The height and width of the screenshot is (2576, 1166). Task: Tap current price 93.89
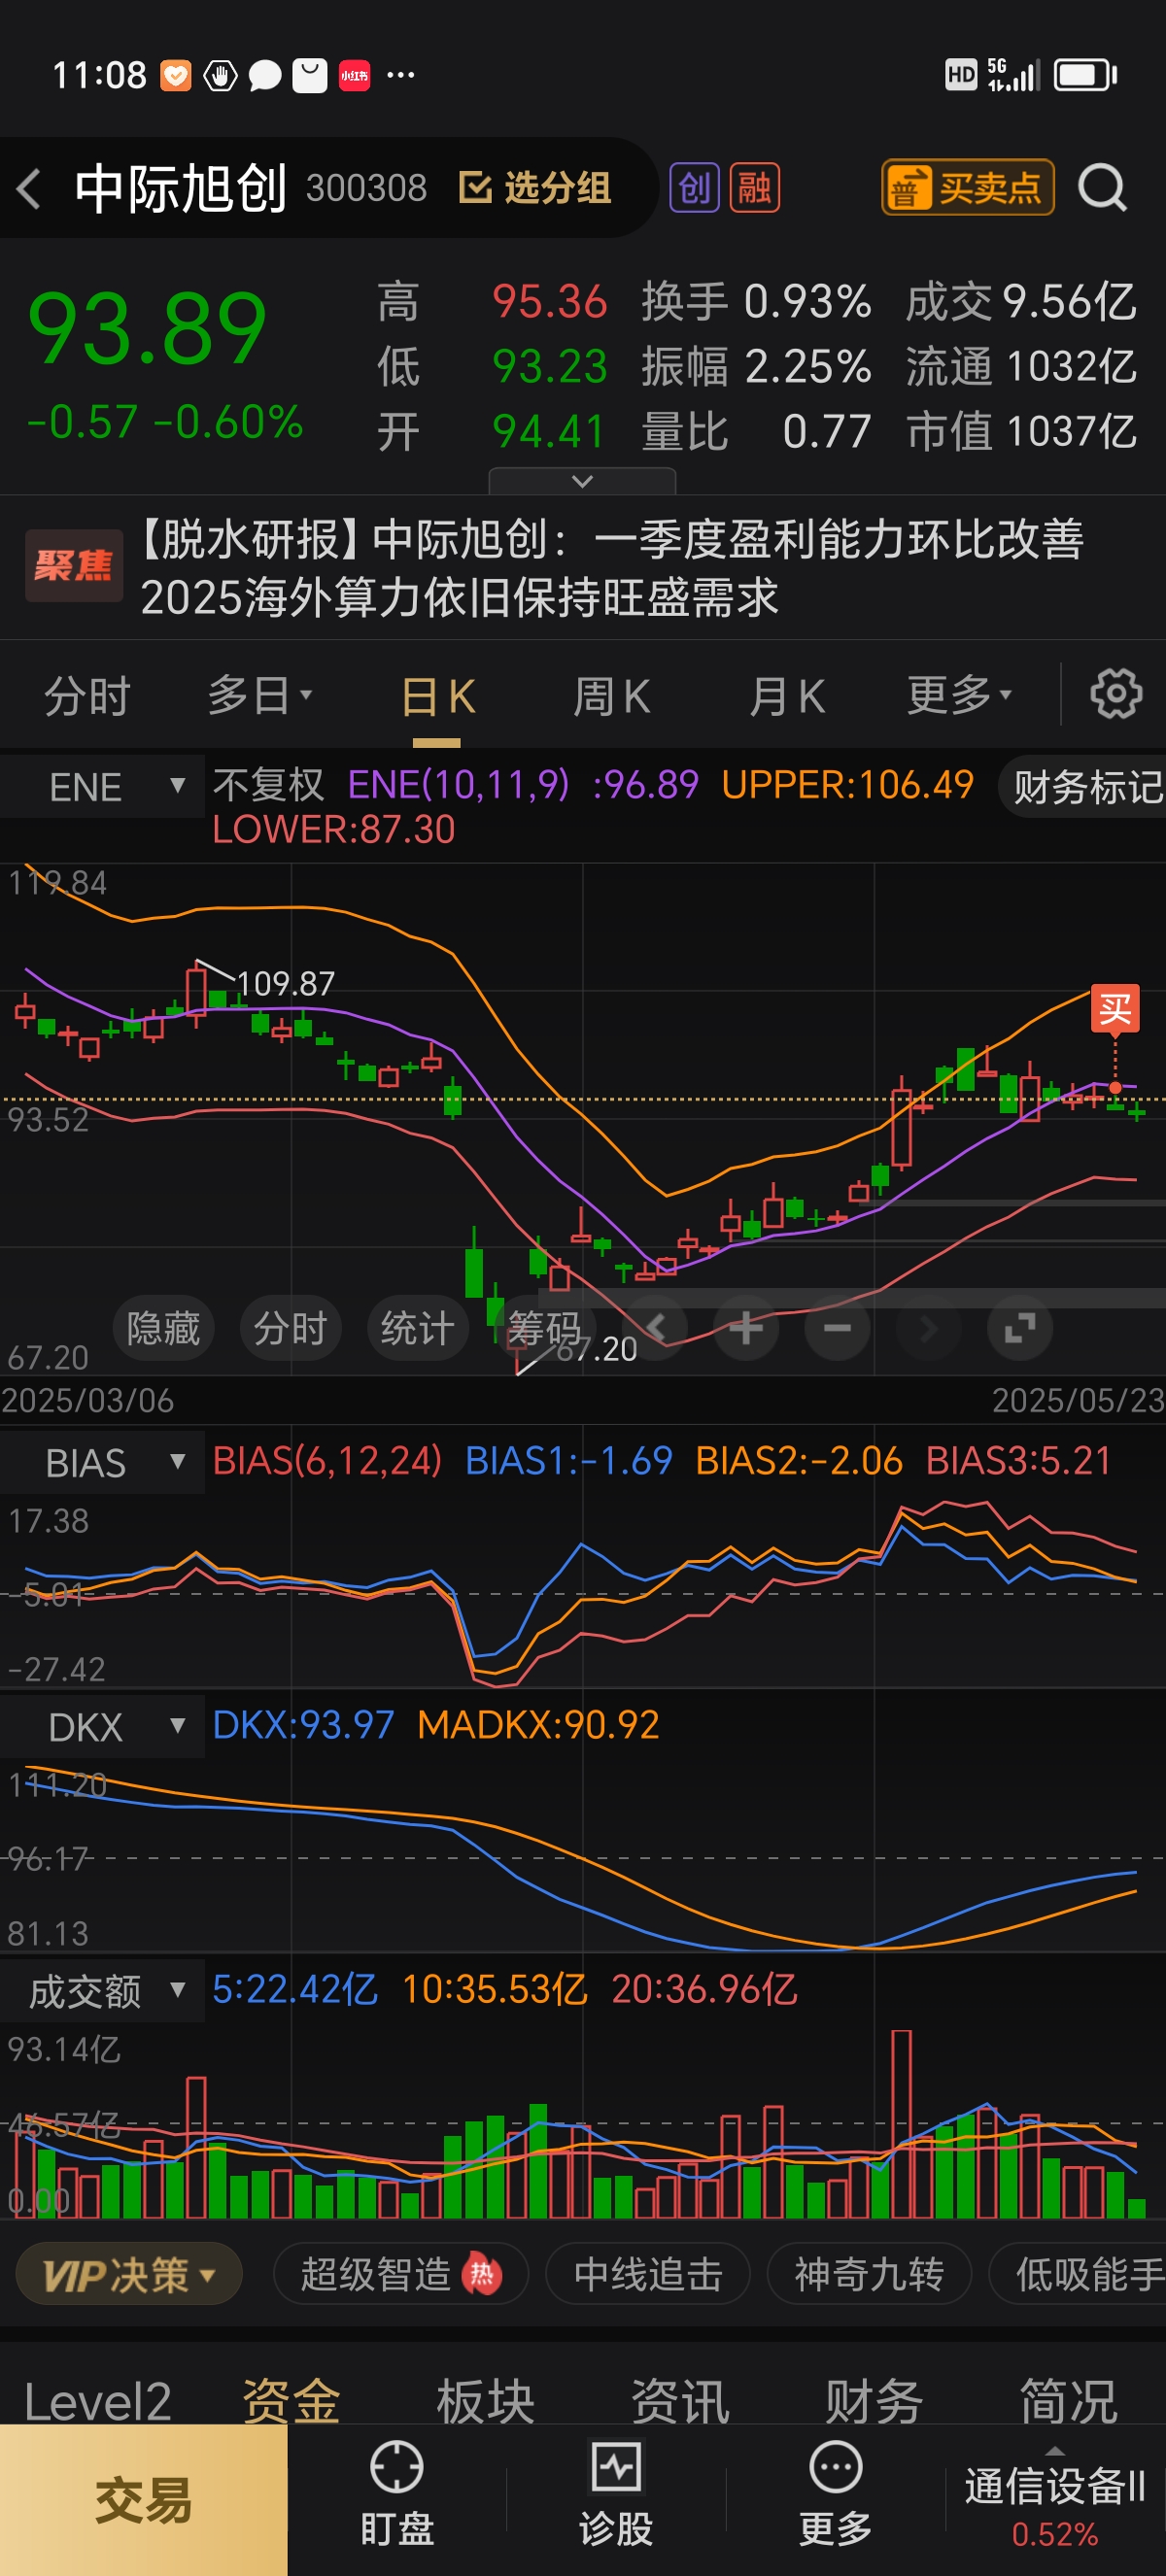click(x=148, y=328)
